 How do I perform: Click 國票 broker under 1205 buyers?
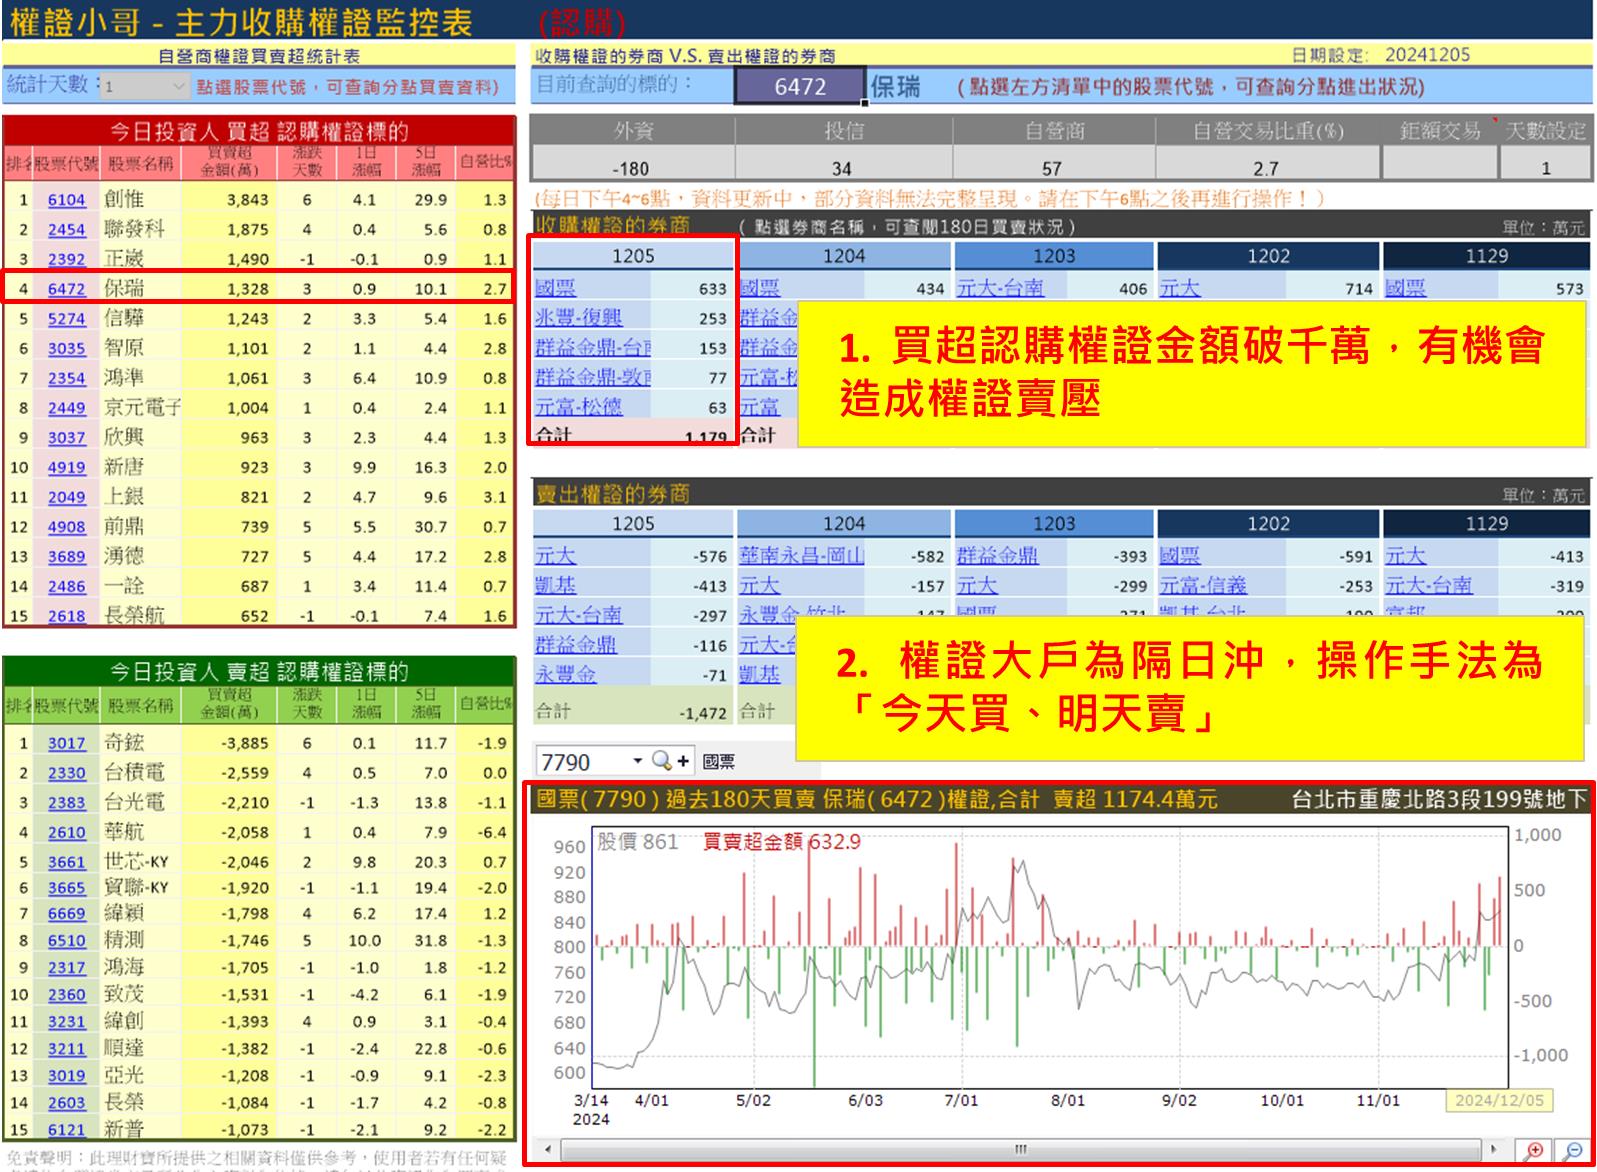(x=555, y=288)
